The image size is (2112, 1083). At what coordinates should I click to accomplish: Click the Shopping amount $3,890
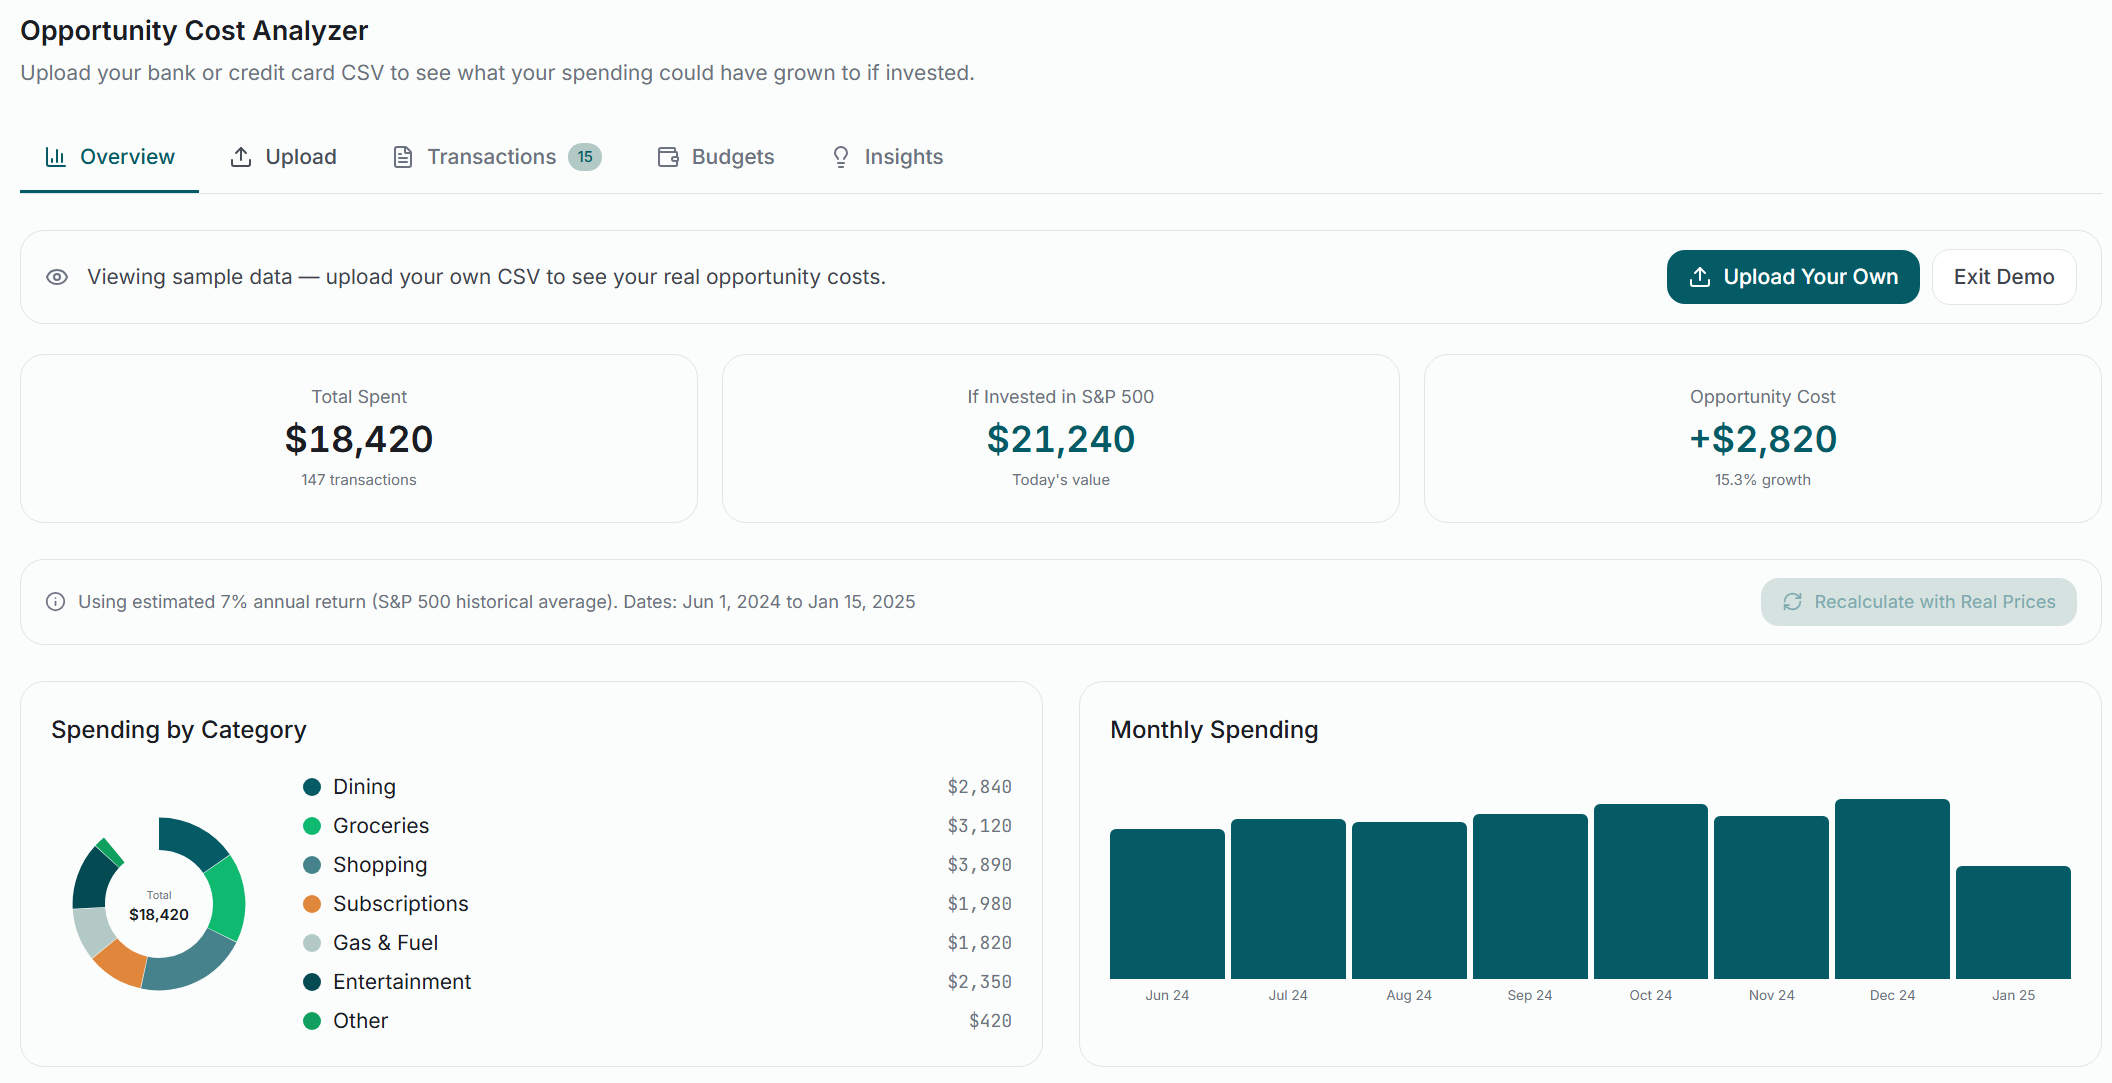coord(980,865)
